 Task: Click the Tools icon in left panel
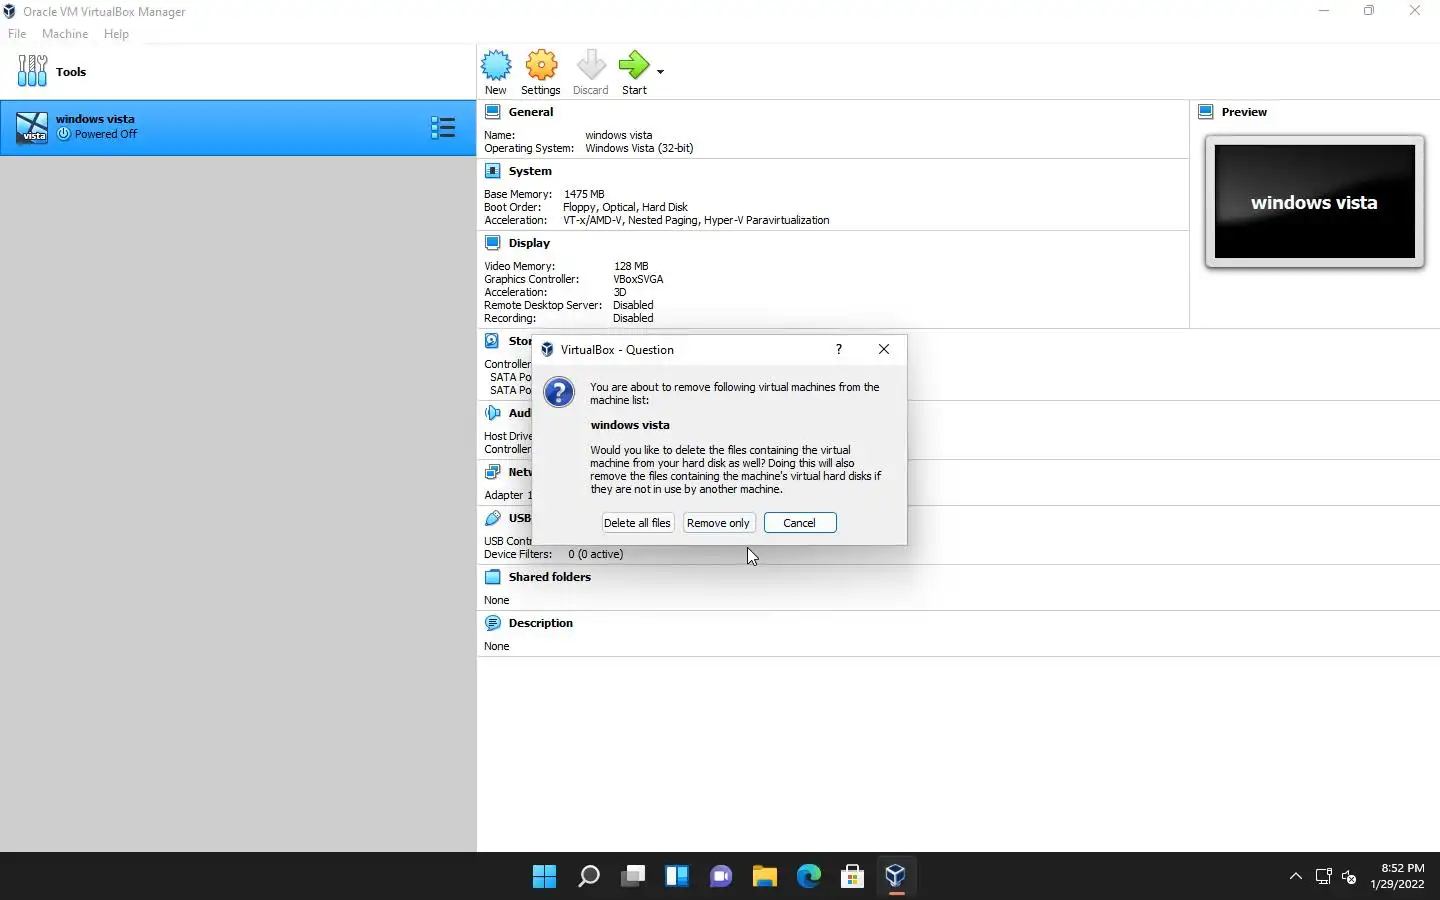pos(32,71)
